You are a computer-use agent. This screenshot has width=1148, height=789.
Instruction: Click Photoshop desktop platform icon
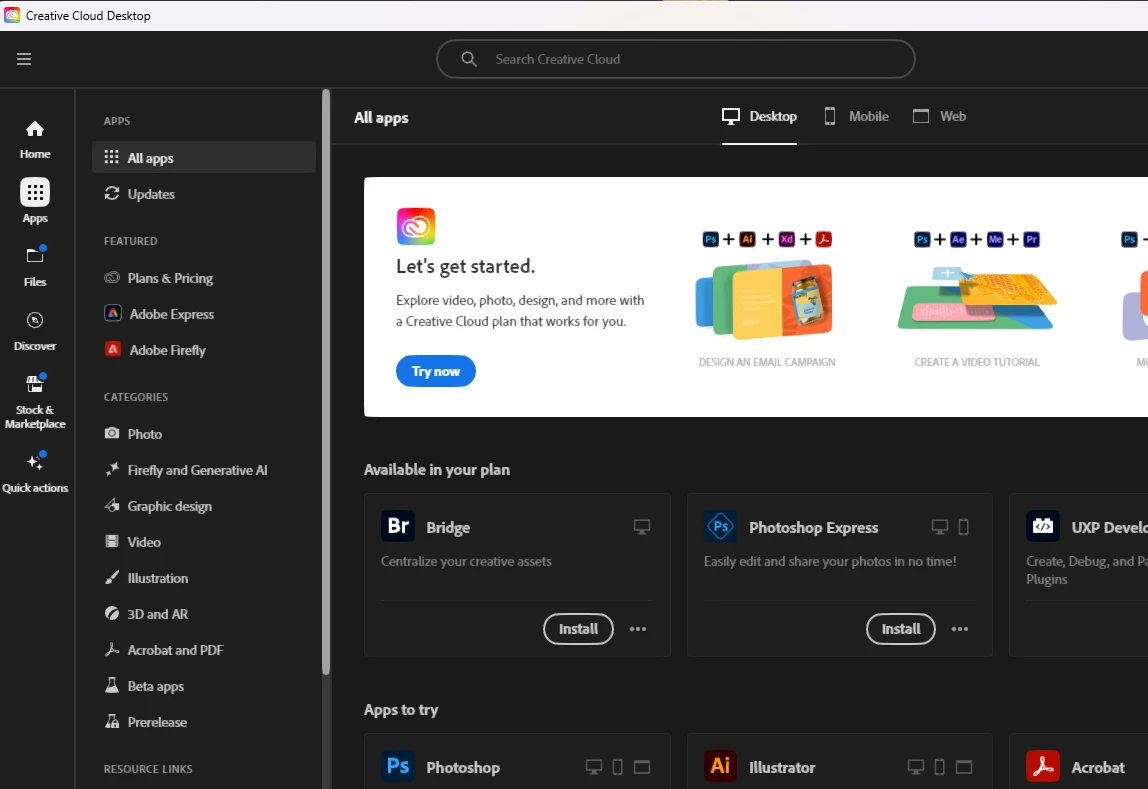(594, 767)
